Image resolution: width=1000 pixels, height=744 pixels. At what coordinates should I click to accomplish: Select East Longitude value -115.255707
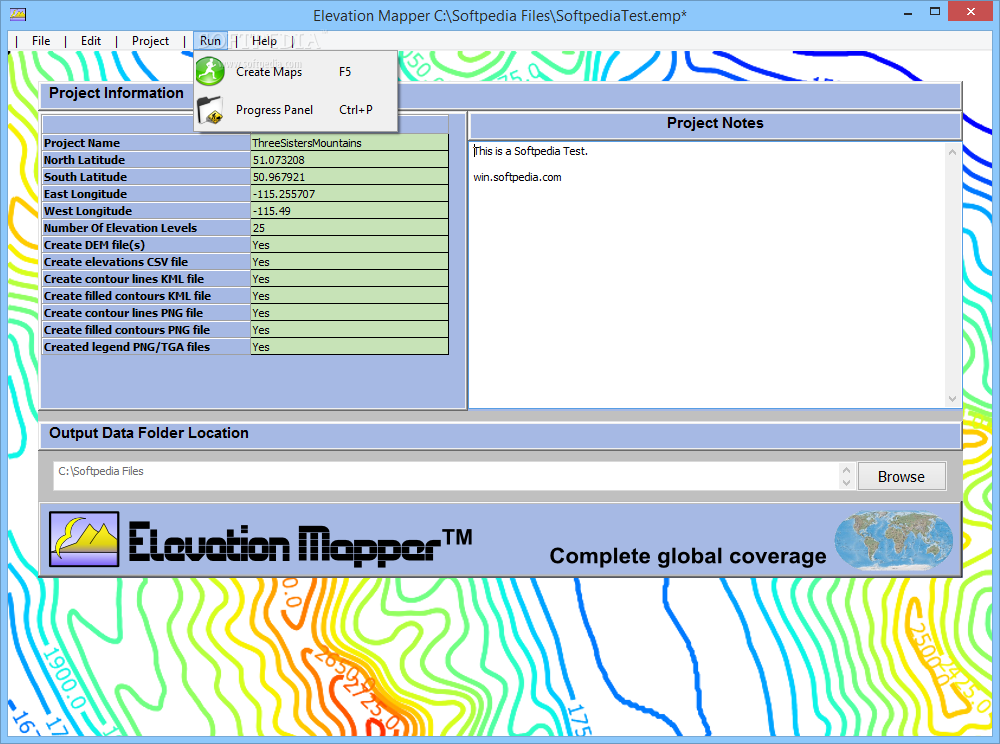[349, 194]
